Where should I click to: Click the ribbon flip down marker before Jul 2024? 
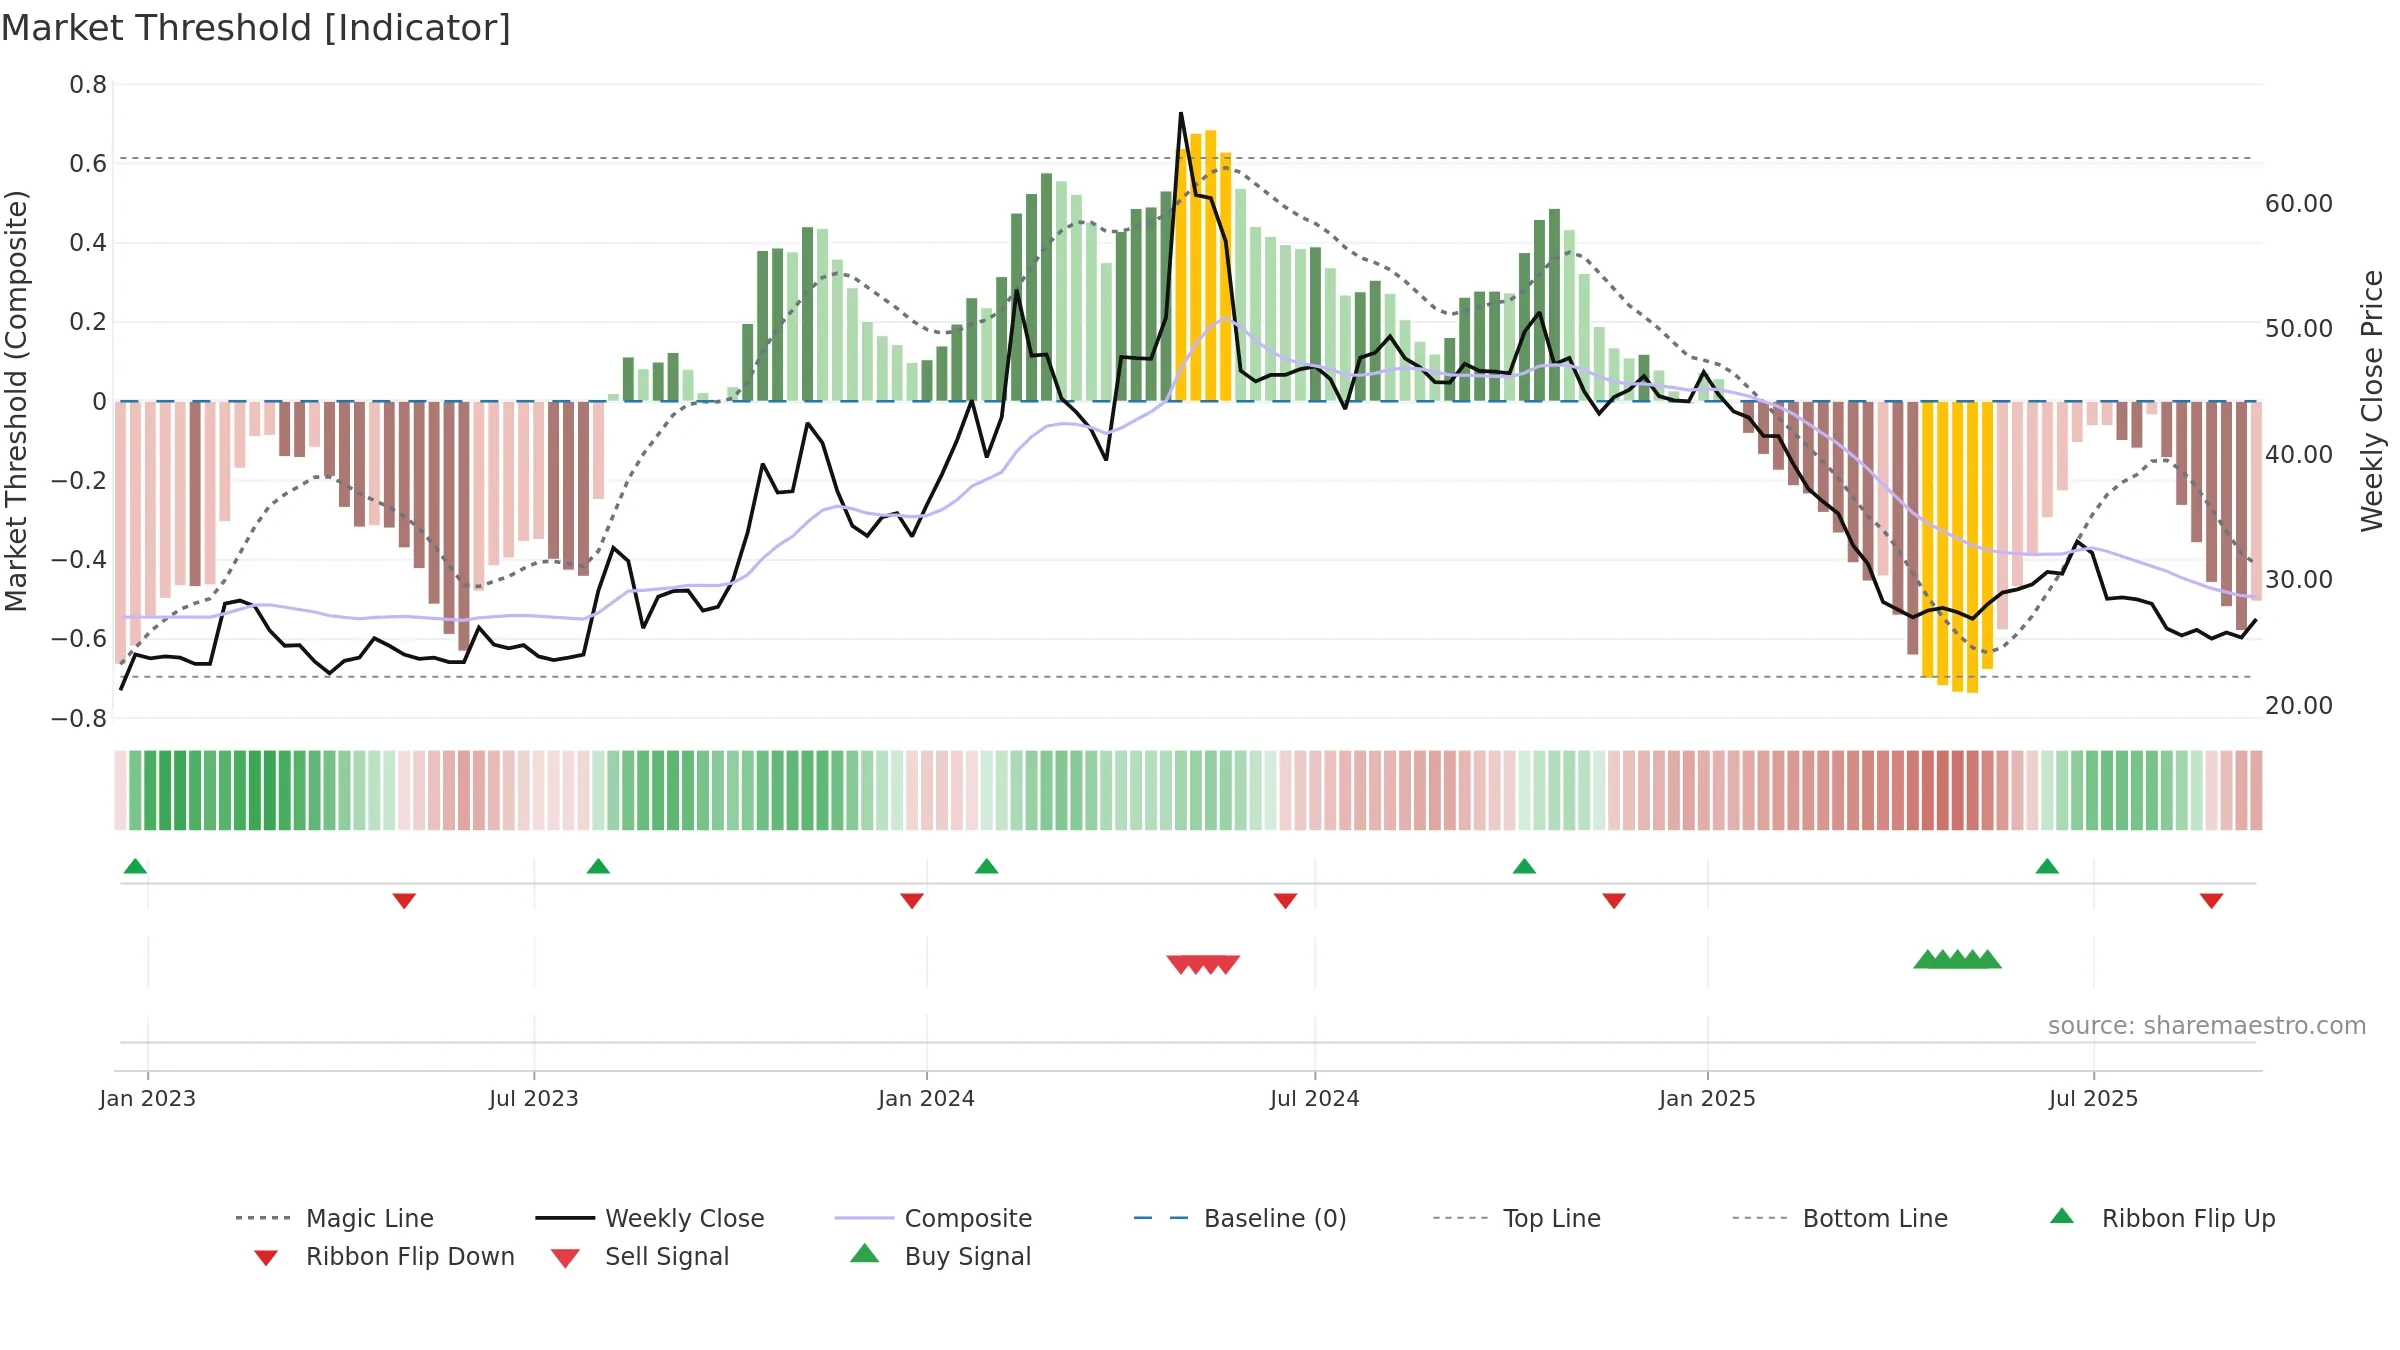pyautogui.click(x=1286, y=901)
